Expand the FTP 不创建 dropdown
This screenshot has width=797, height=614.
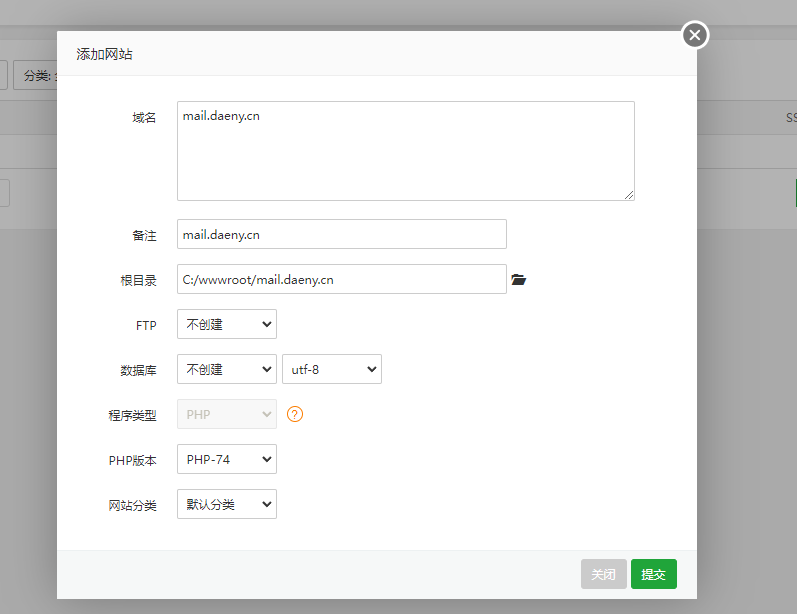pos(227,324)
